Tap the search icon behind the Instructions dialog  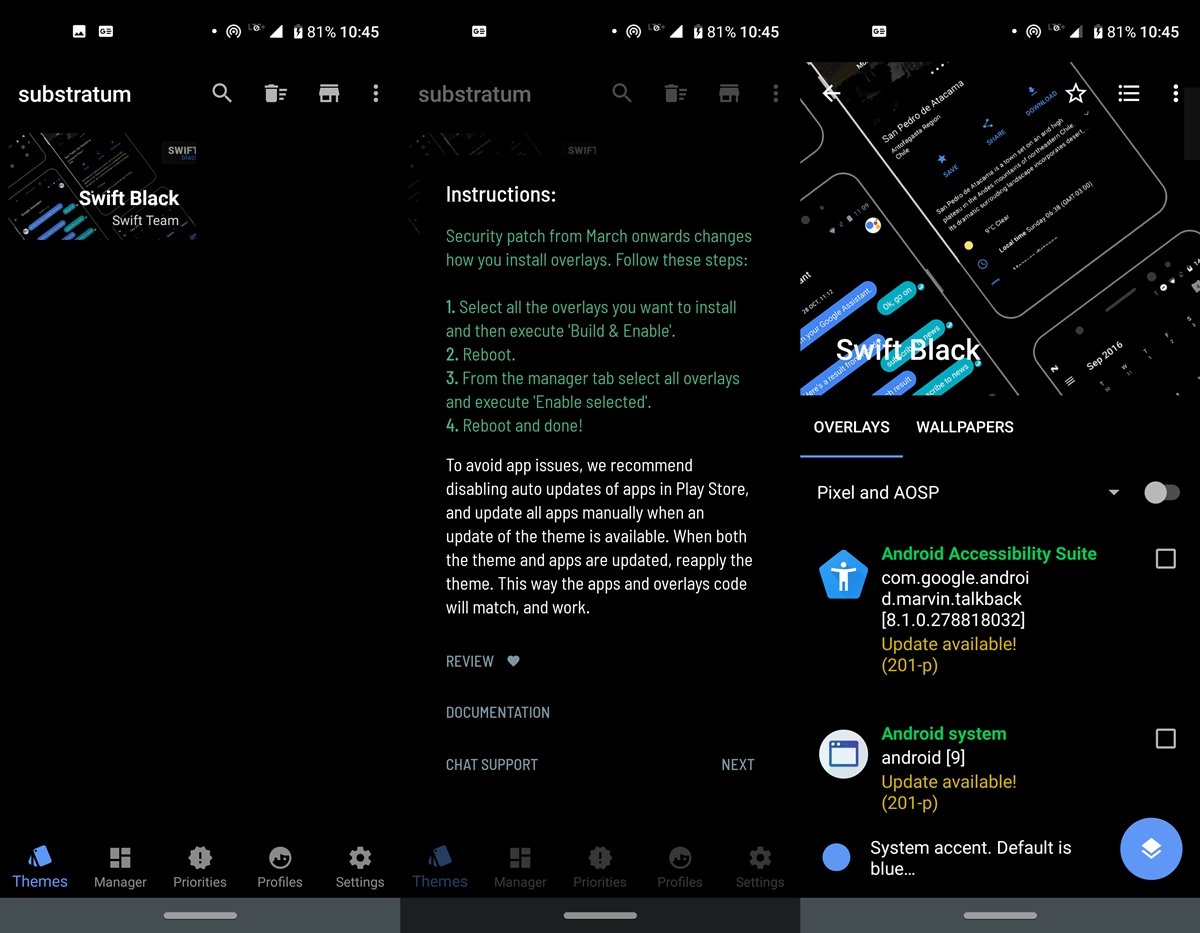622,93
